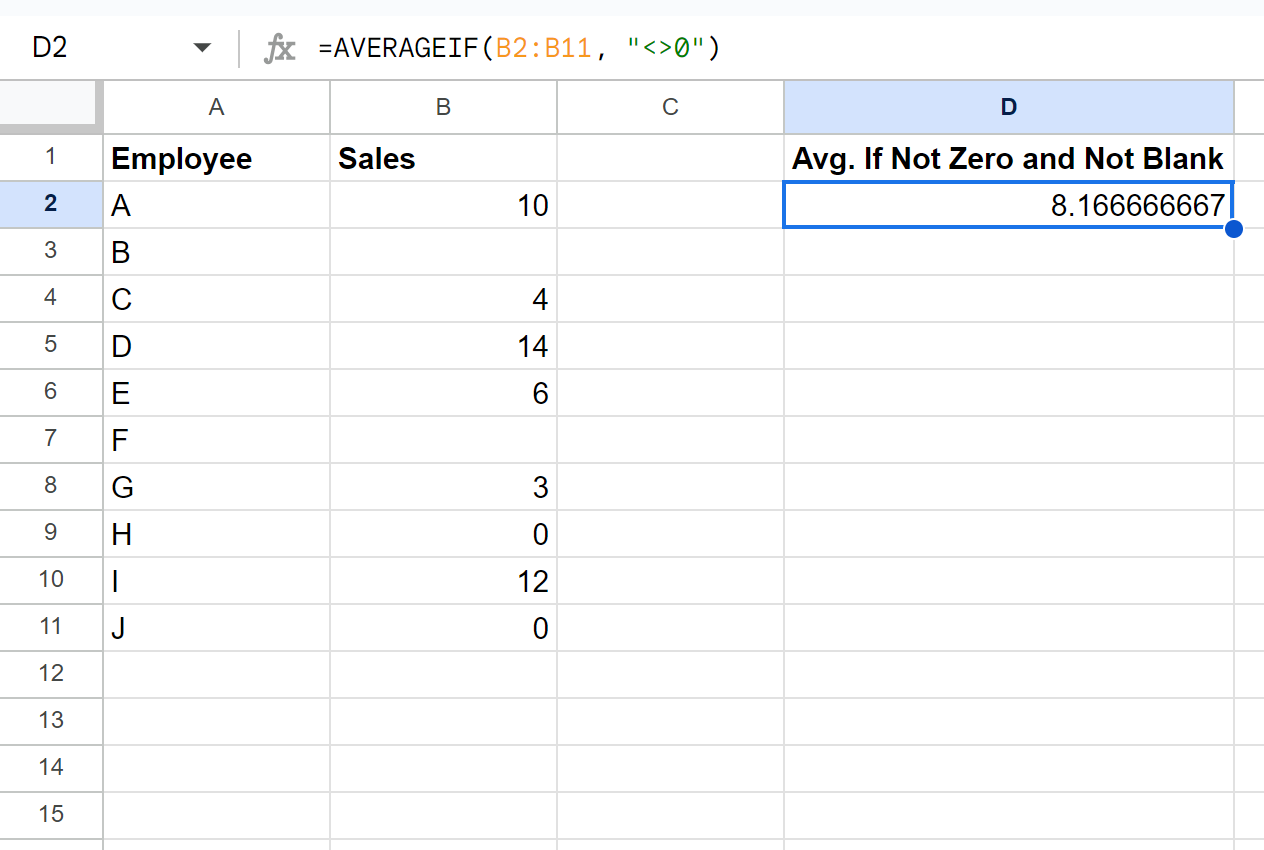Image resolution: width=1264 pixels, height=850 pixels.
Task: Click sales value 14
Action: pos(443,346)
